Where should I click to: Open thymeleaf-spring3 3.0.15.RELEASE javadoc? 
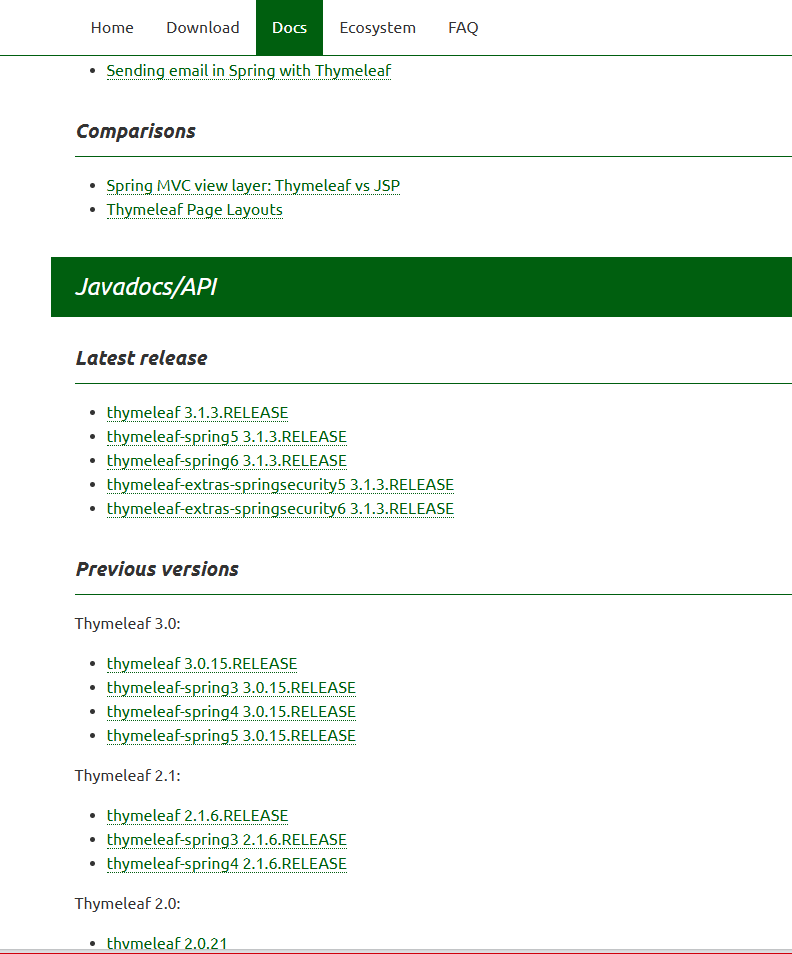[x=231, y=688]
